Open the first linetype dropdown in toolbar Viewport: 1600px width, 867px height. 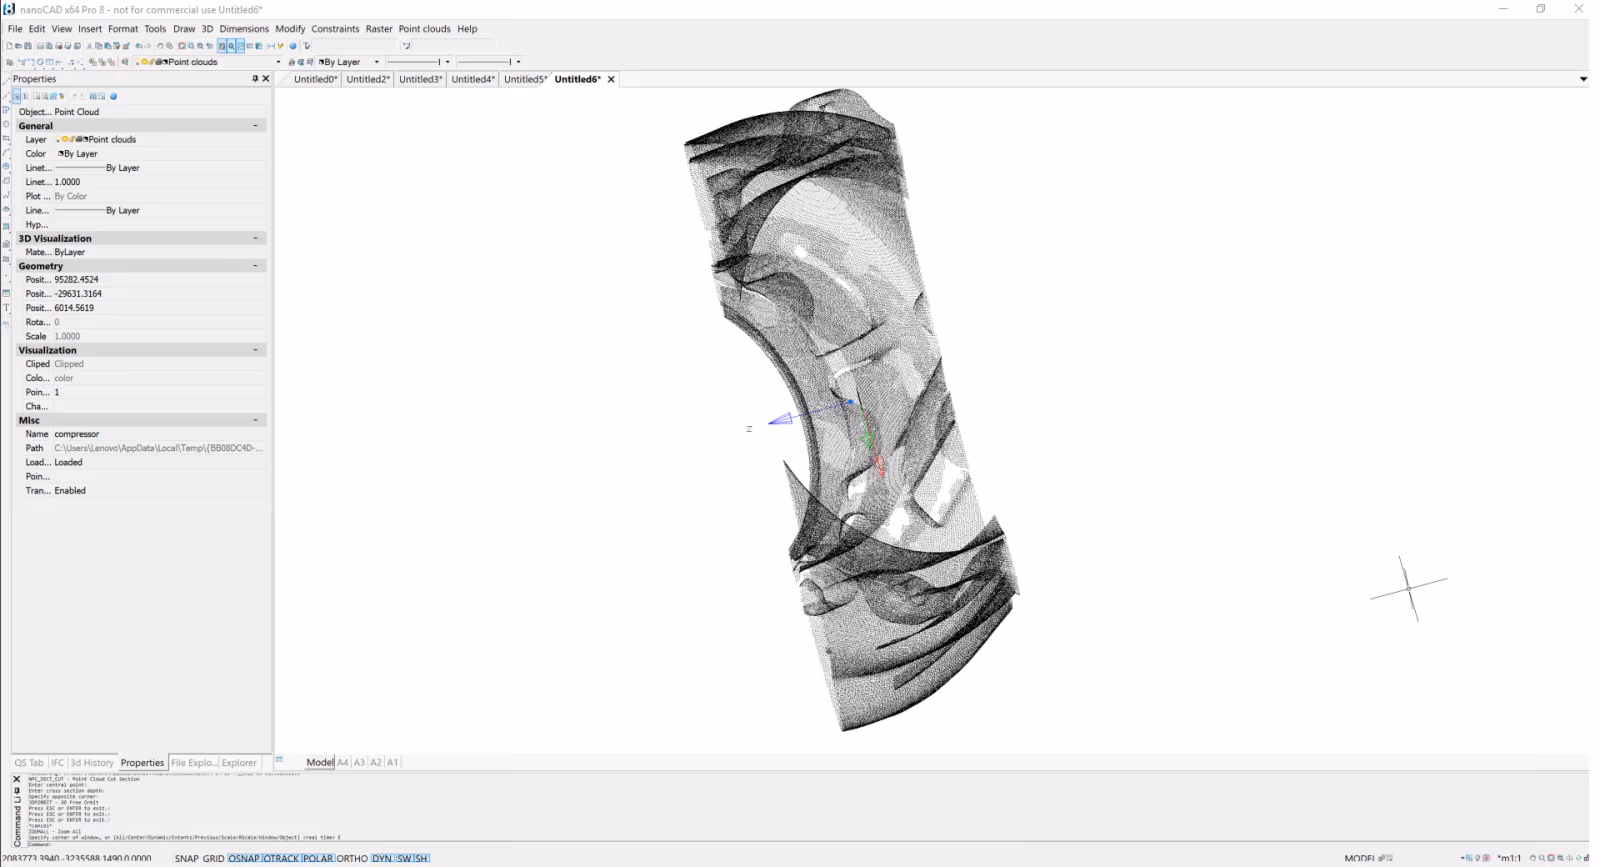pyautogui.click(x=447, y=62)
